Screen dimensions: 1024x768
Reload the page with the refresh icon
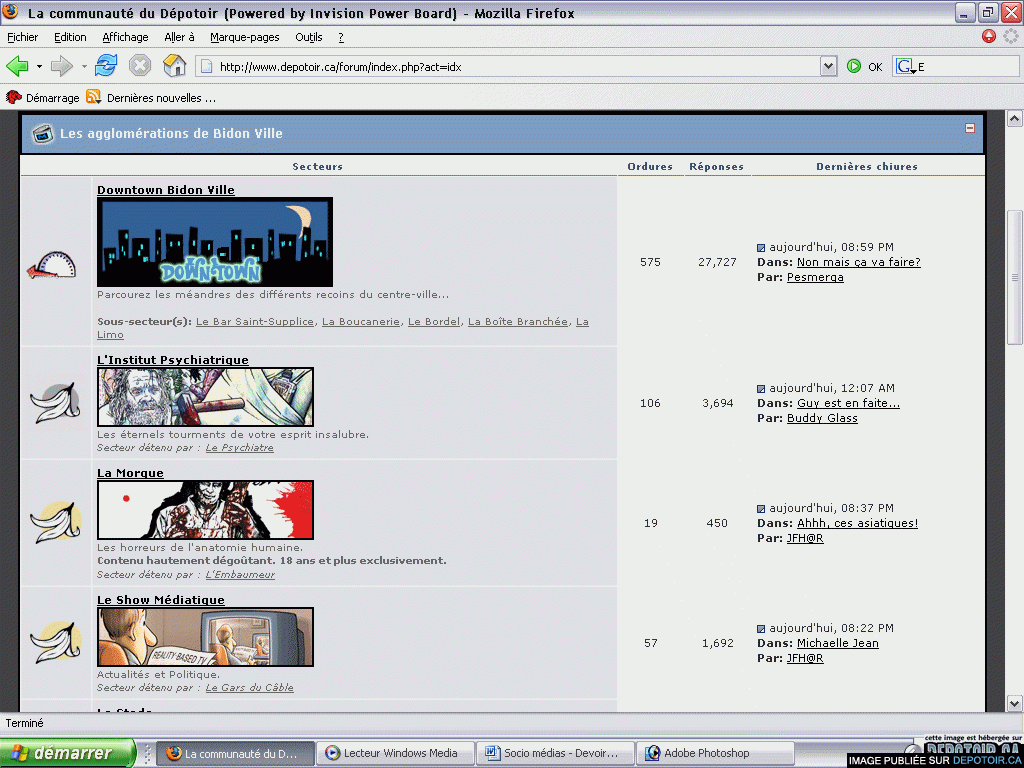(106, 66)
